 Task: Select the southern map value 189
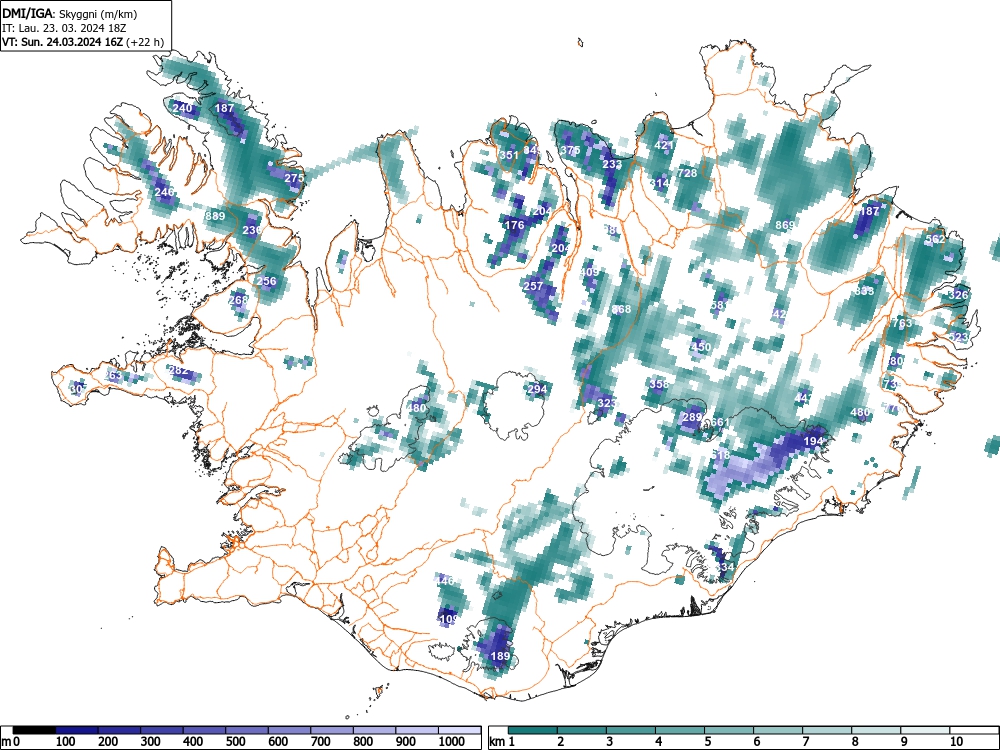coord(500,656)
